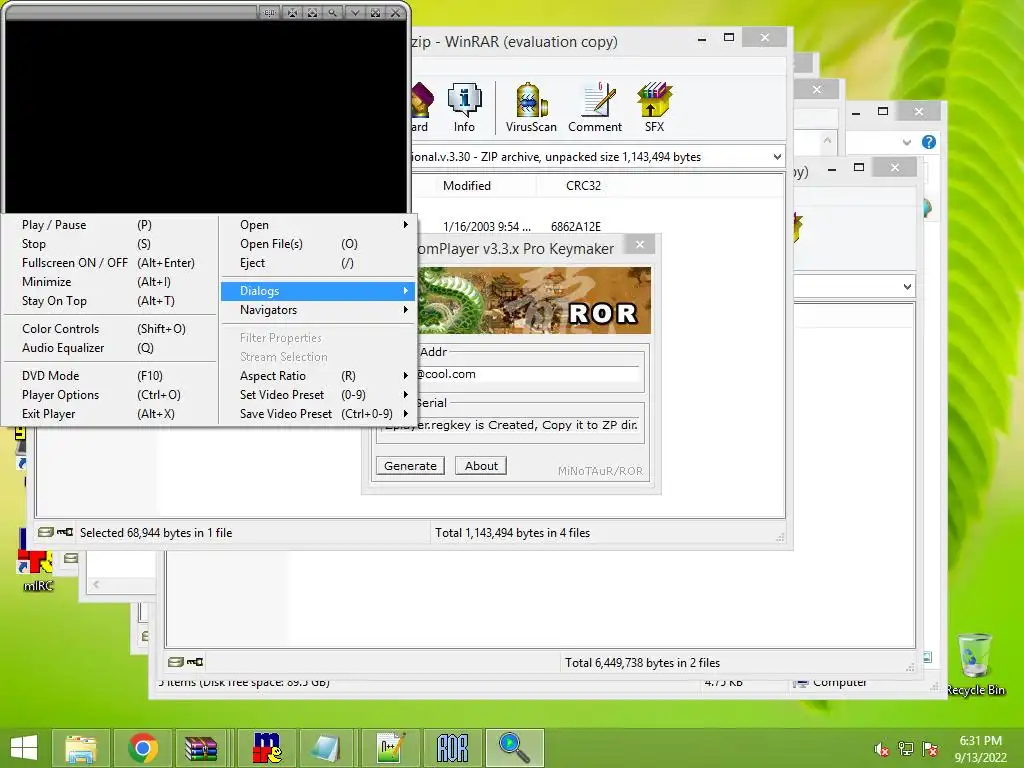This screenshot has width=1024, height=768.
Task: Click the network tray icon
Action: coord(906,749)
